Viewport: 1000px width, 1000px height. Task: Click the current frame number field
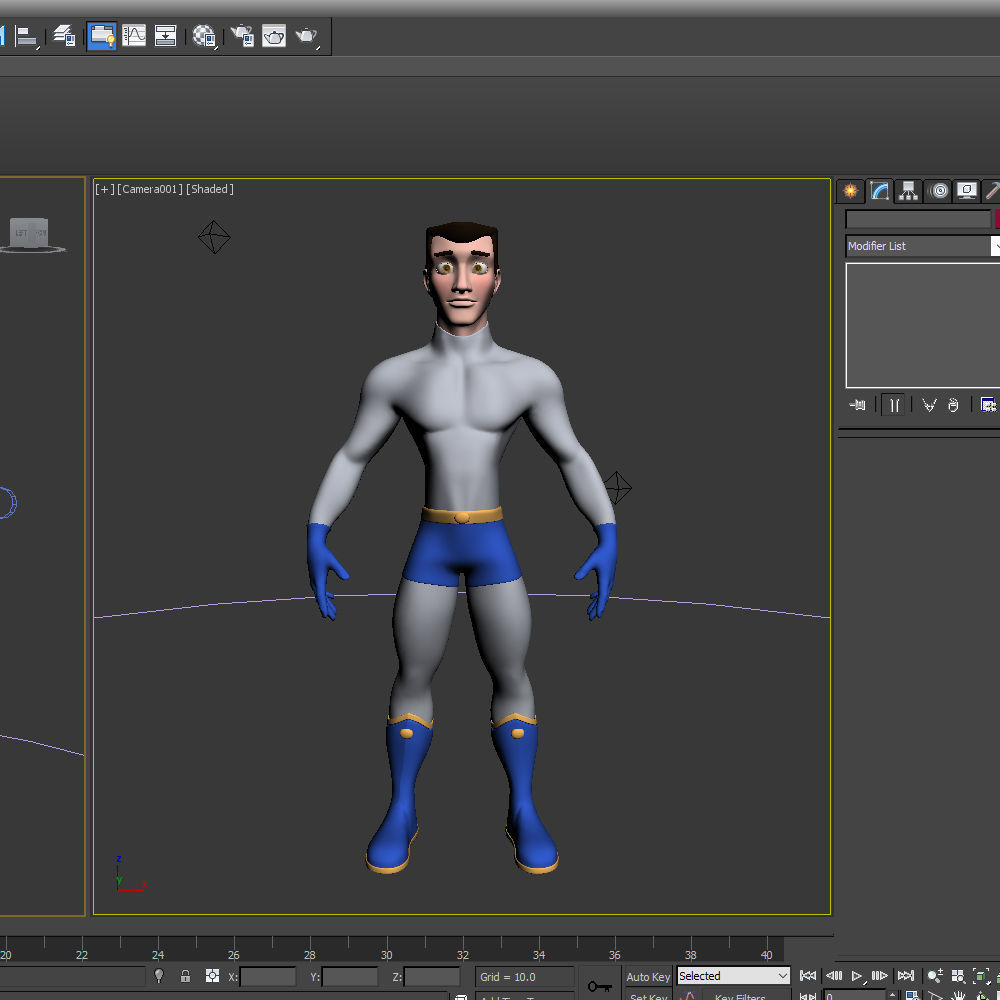[x=853, y=996]
